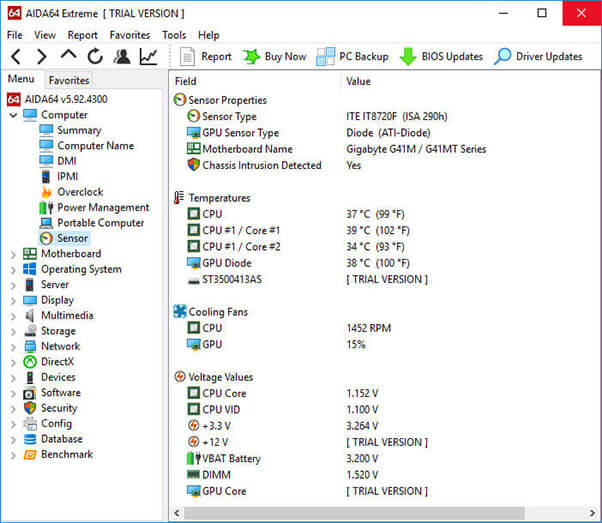Click the Security shield icon in the tree

(30, 408)
